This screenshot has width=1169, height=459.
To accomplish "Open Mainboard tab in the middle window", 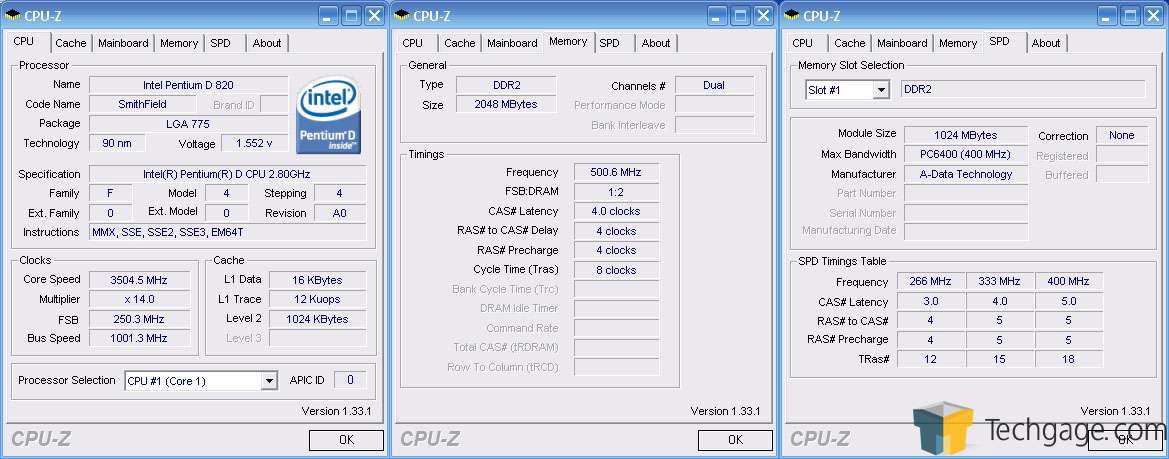I will tap(512, 43).
